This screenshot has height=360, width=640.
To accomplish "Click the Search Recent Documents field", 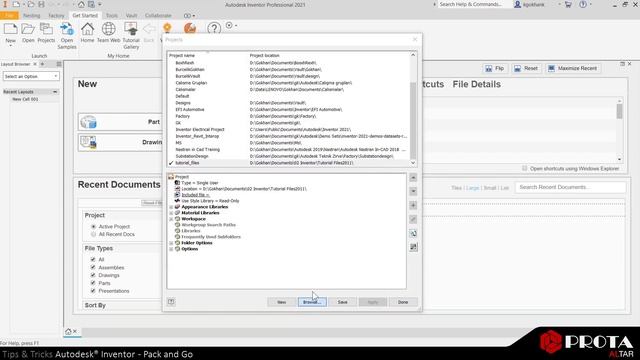I will (570, 187).
